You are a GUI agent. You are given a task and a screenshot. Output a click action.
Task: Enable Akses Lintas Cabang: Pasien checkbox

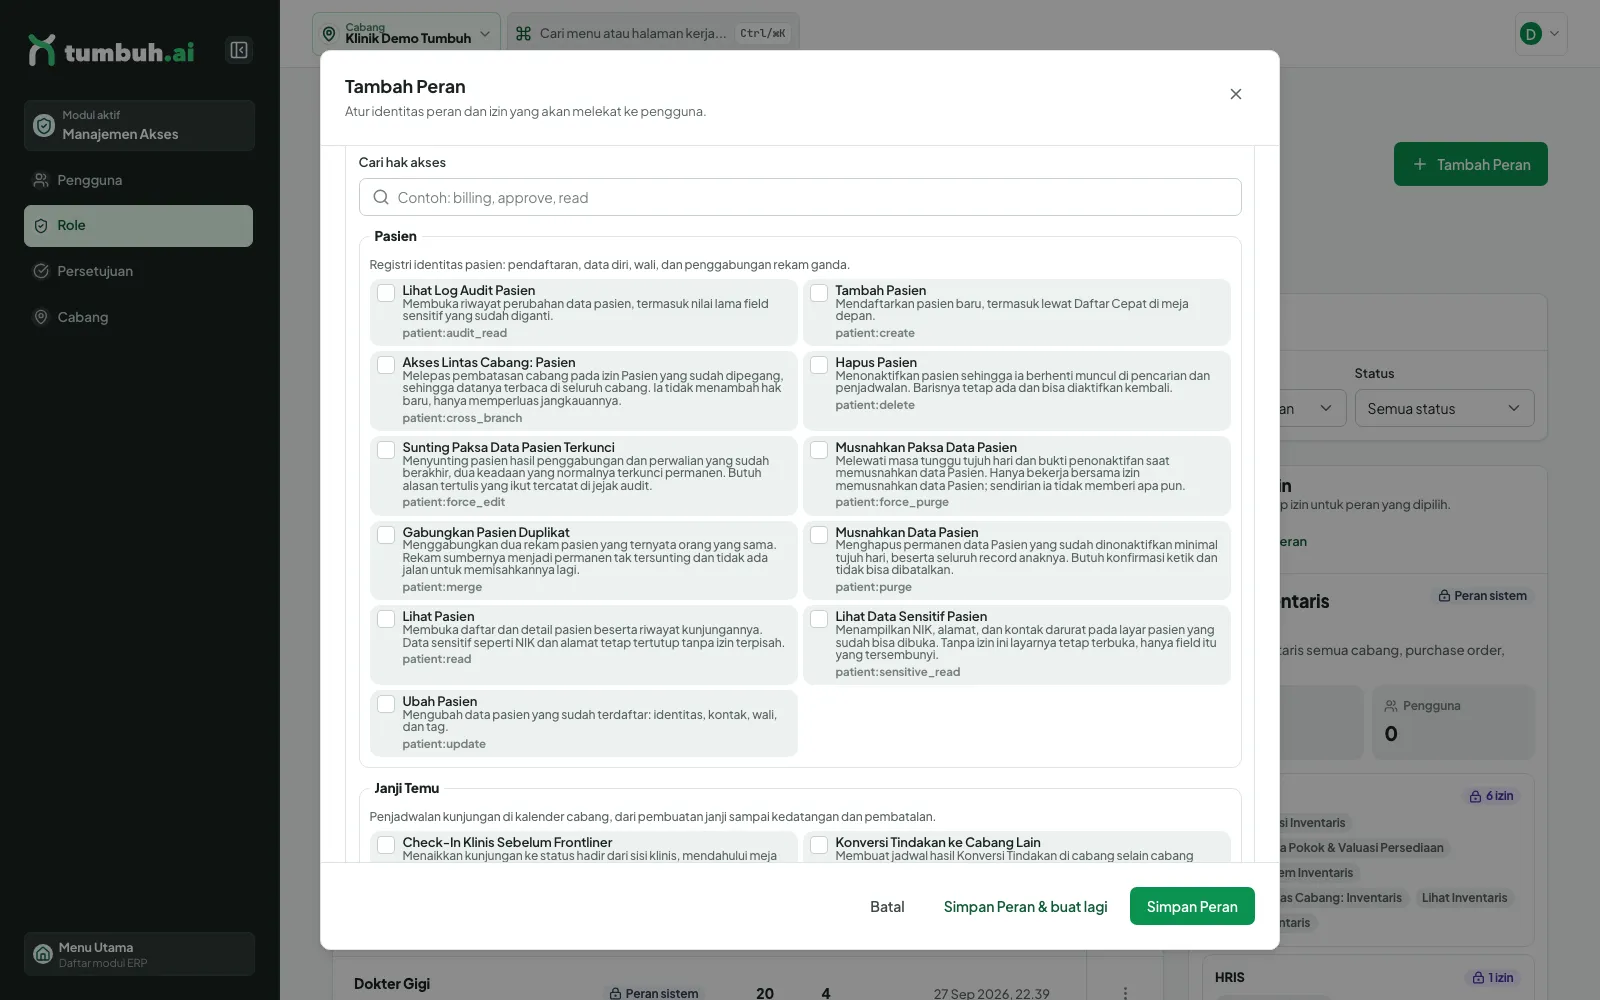[386, 365]
